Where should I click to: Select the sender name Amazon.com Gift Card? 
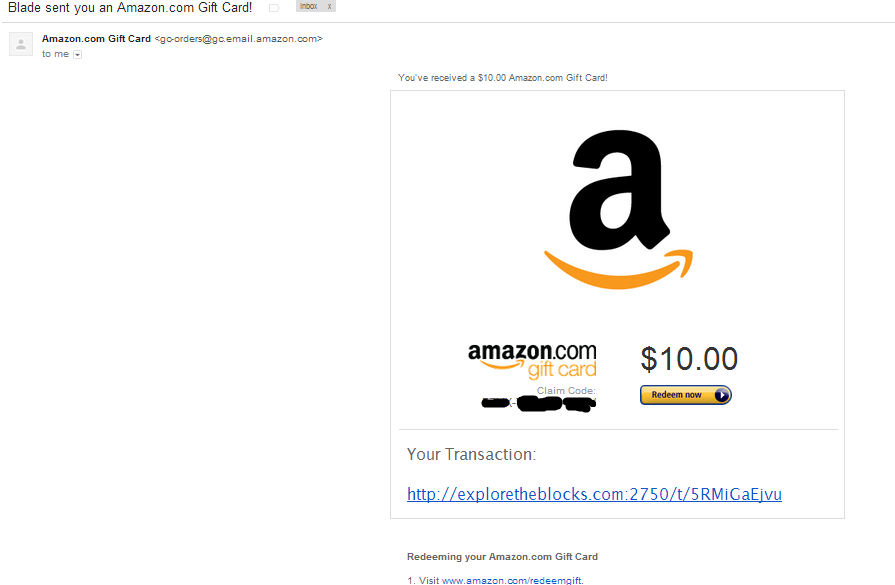tap(96, 39)
